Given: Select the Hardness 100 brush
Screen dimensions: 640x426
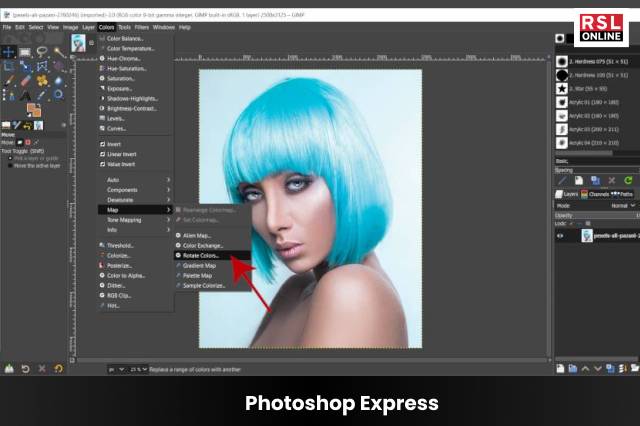Looking at the screenshot, I should [596, 75].
